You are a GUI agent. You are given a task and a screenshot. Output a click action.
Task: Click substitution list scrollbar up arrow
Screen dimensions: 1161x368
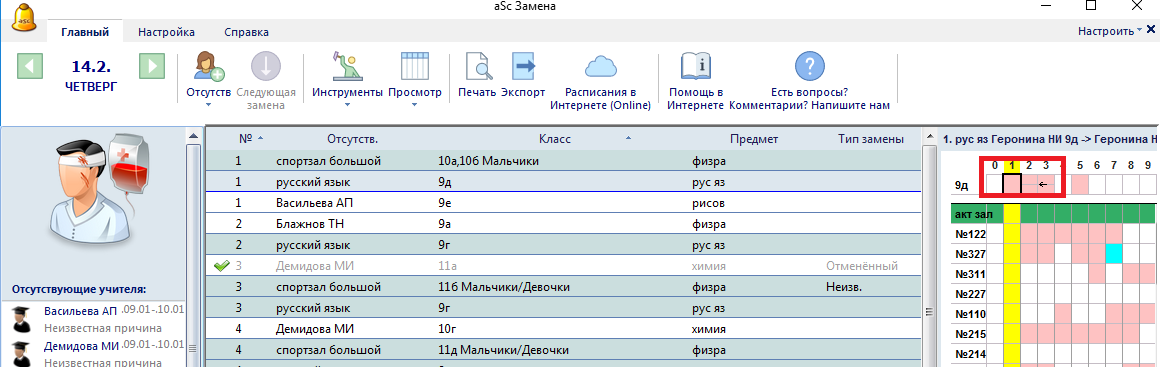(929, 138)
